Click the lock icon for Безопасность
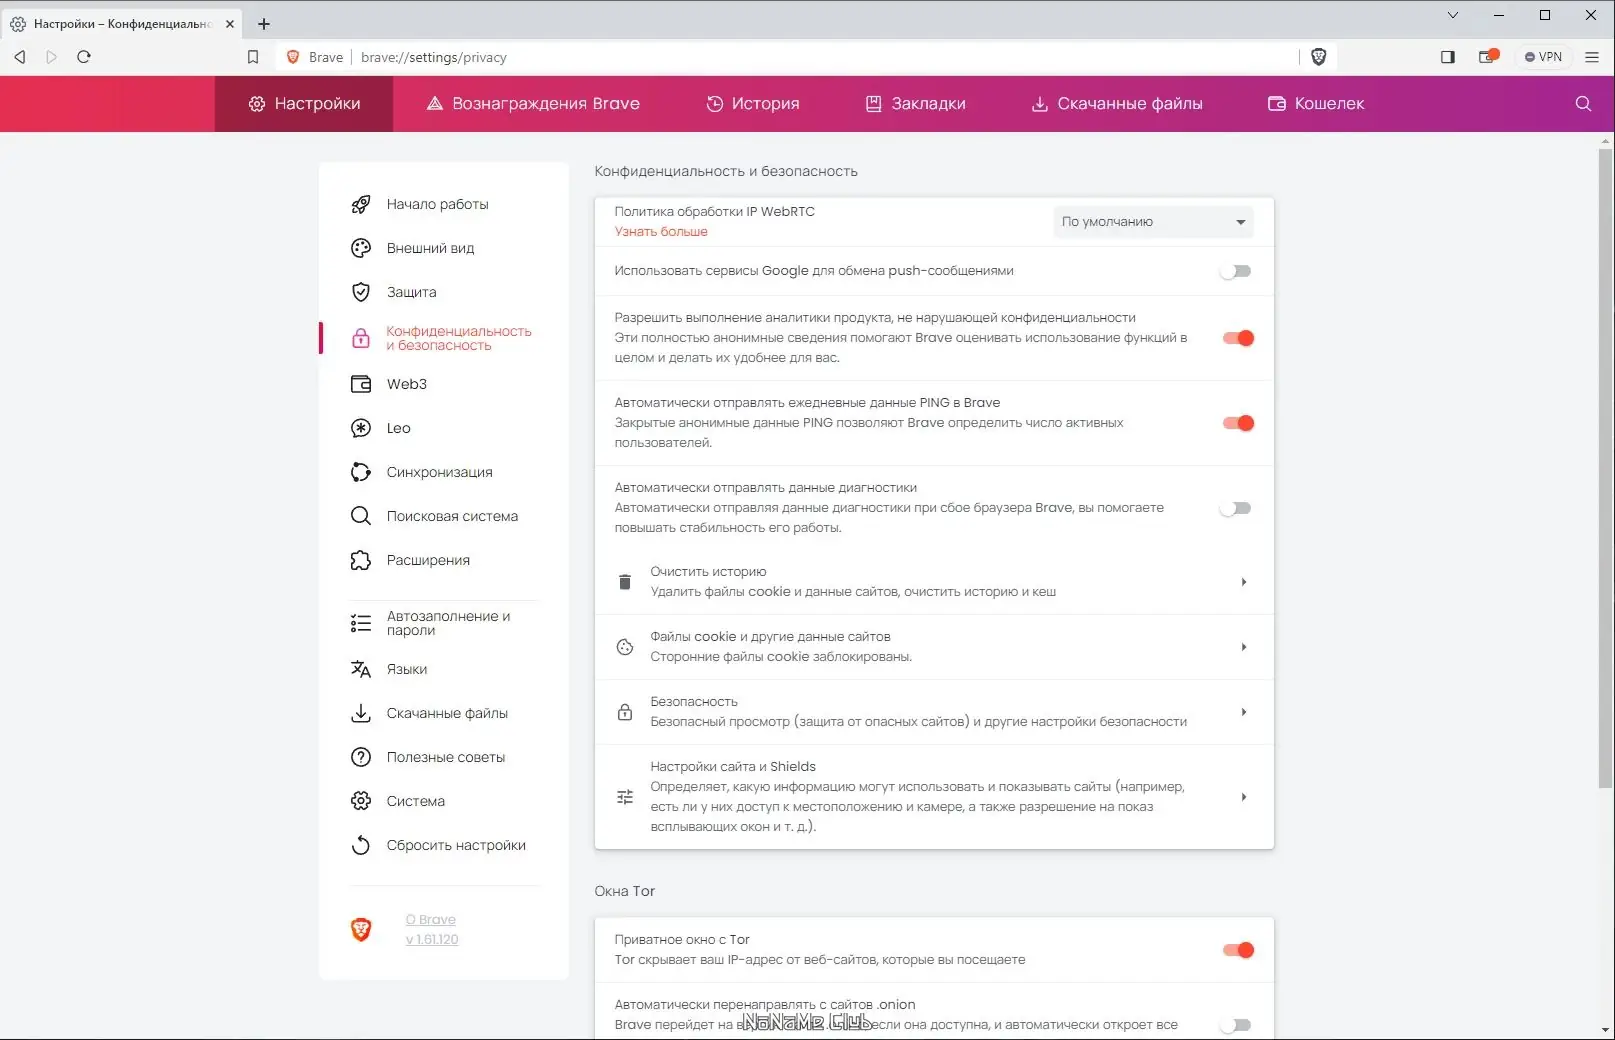This screenshot has width=1615, height=1040. [625, 712]
